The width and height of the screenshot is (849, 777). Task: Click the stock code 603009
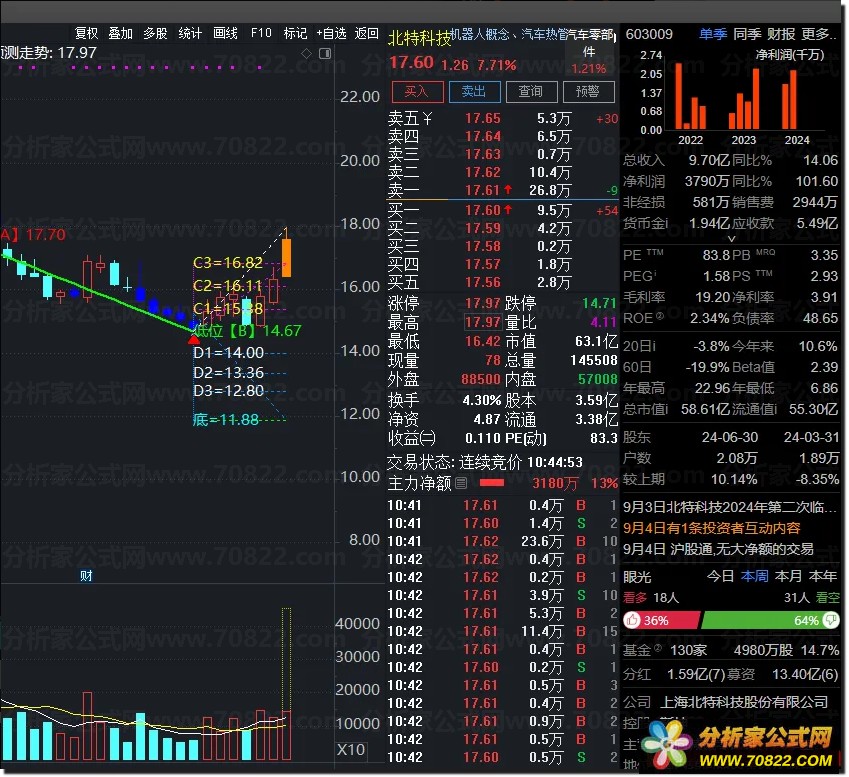(x=649, y=34)
